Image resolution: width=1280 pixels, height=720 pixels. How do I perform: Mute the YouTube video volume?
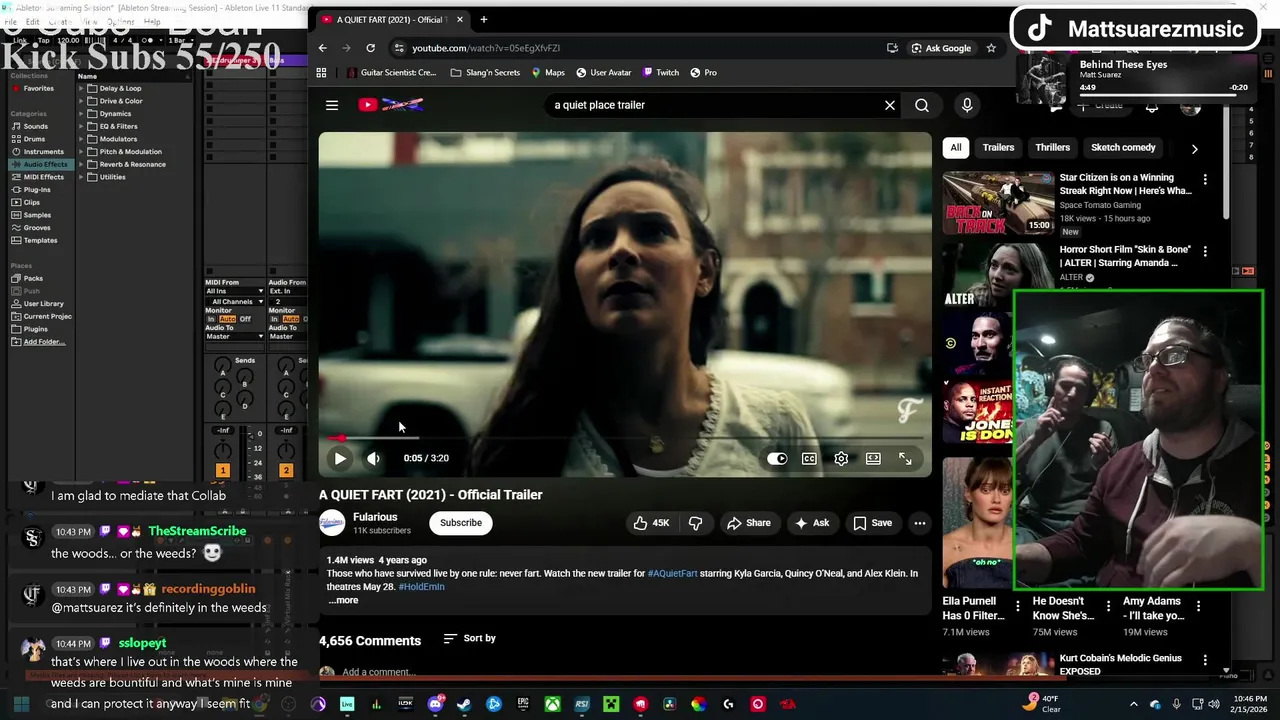(373, 458)
